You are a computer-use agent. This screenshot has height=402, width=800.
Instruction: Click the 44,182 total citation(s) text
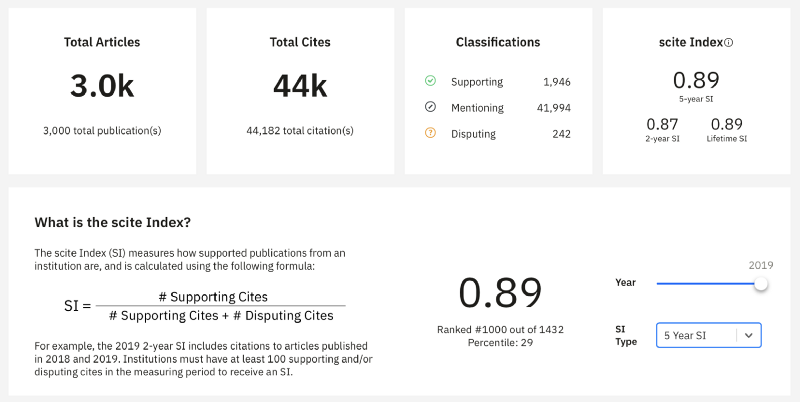[300, 130]
